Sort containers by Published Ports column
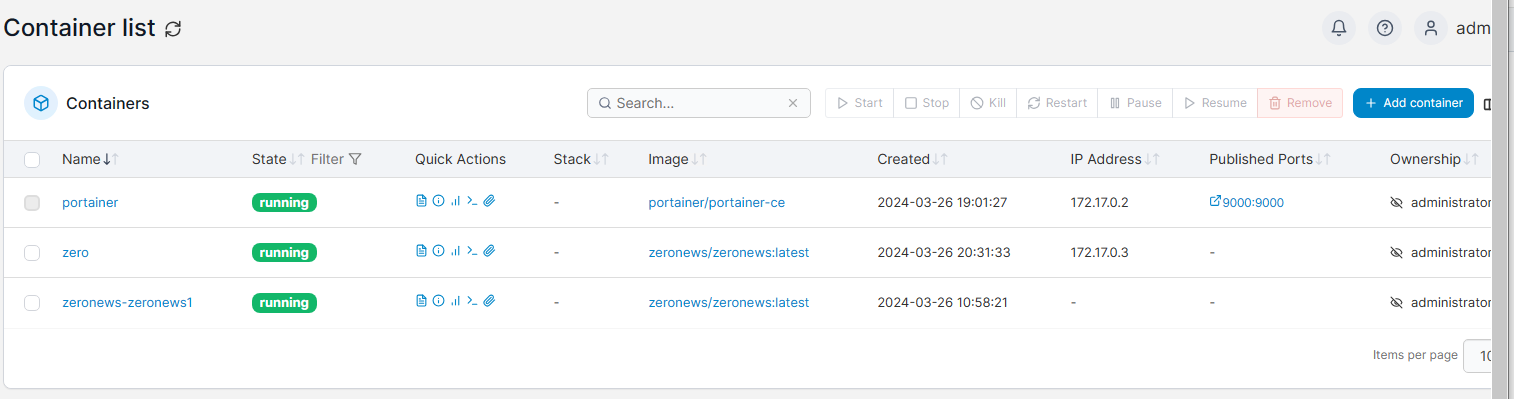1514x399 pixels. click(x=1270, y=159)
